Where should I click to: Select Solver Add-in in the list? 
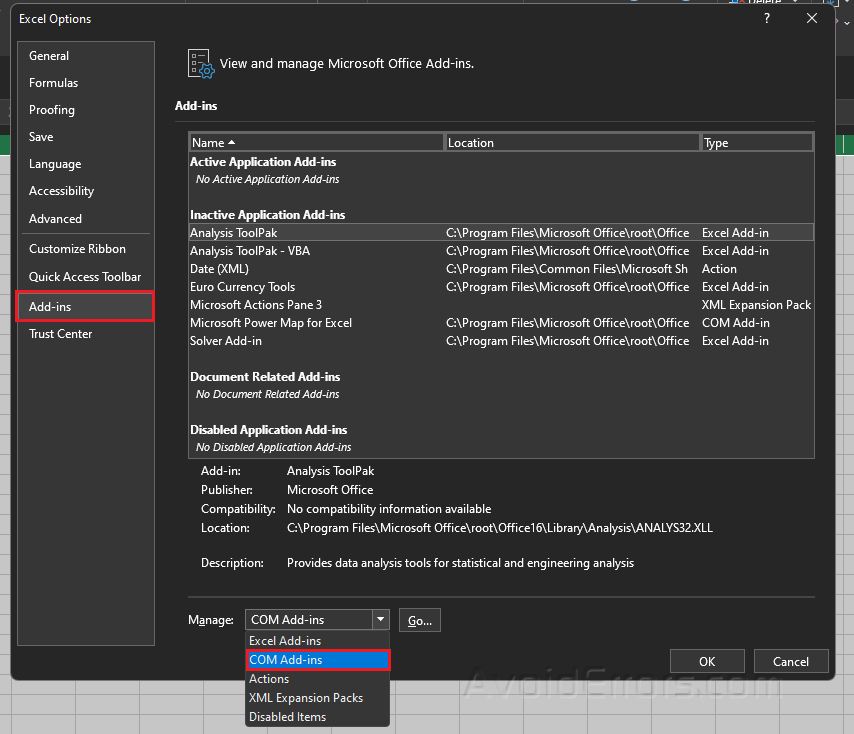pos(501,341)
